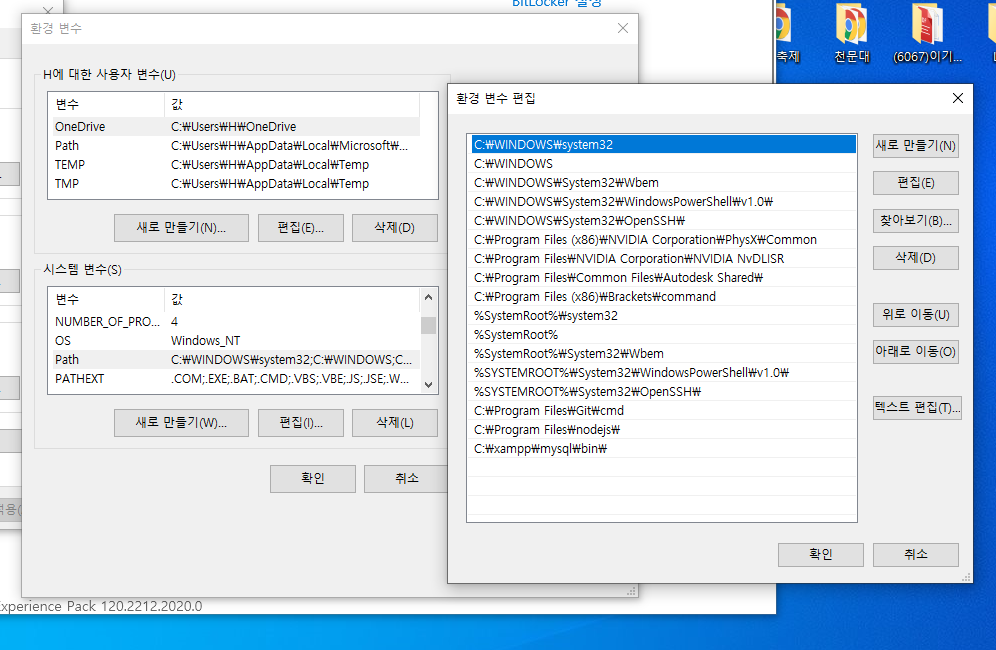Select C:\WINDOWS\System32\OpenSSH entry

coord(663,220)
